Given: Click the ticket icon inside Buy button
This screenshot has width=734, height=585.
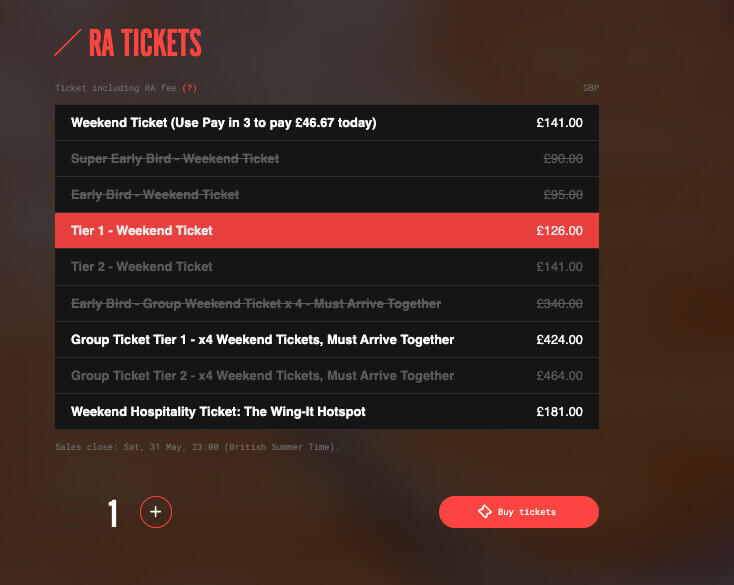Looking at the screenshot, I should (484, 512).
